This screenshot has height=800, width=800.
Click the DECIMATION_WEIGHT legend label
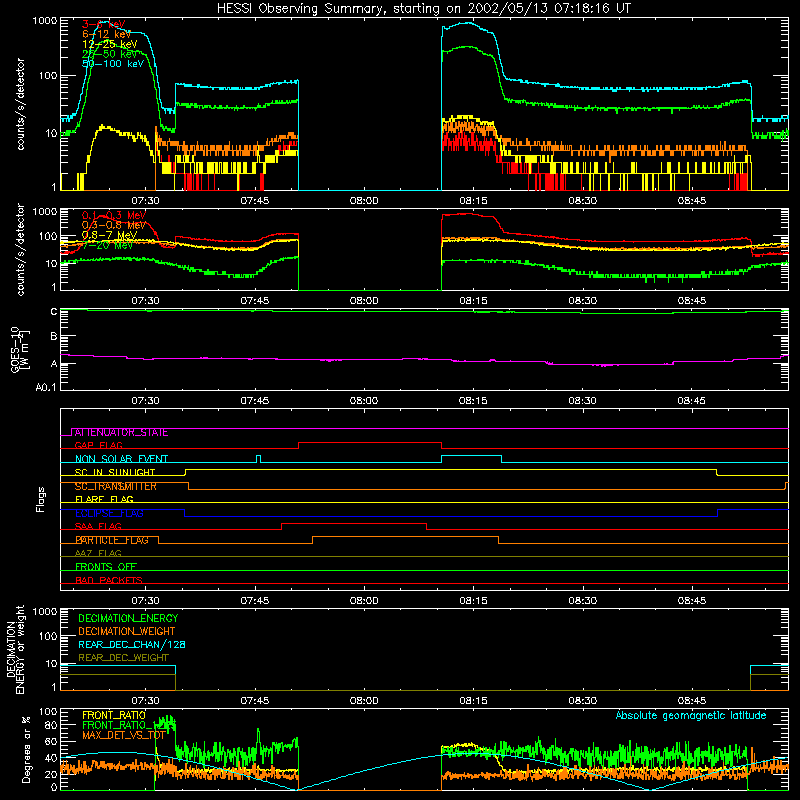(x=127, y=632)
